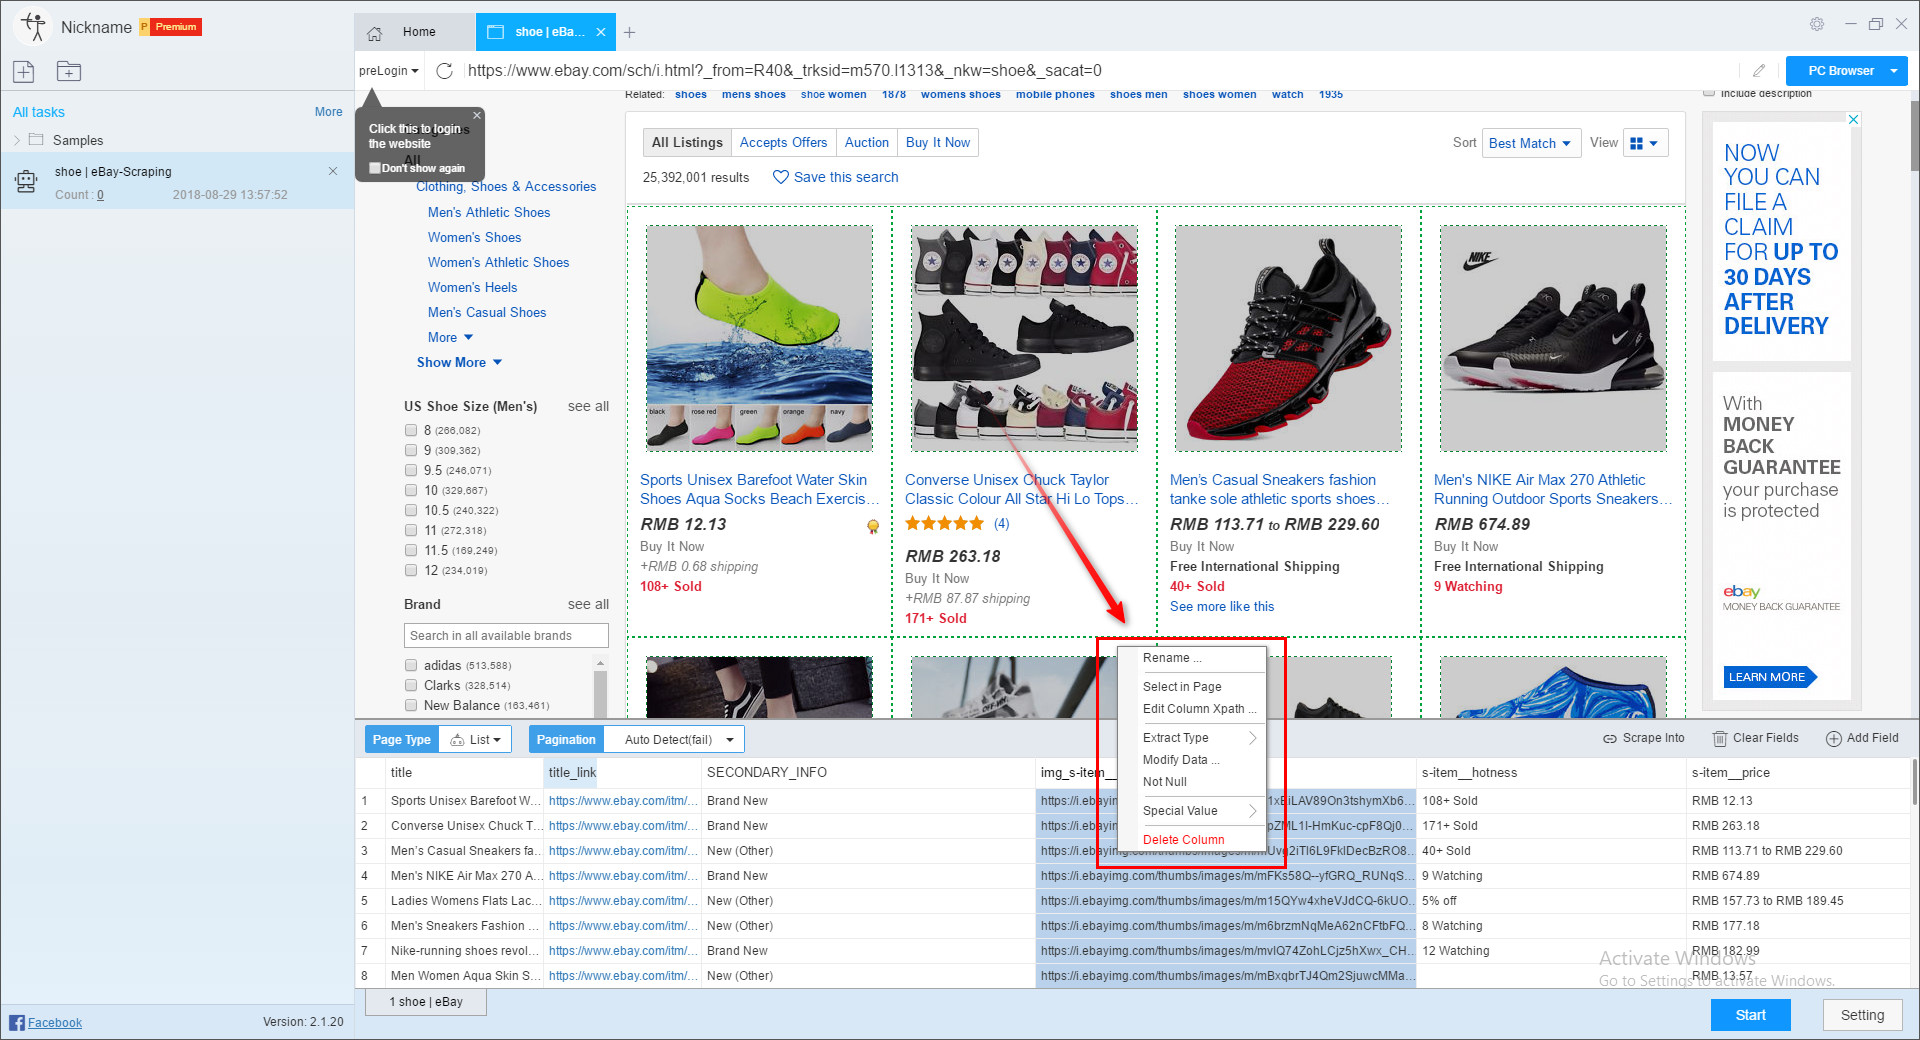Check the shoe size 8 checkbox
The height and width of the screenshot is (1040, 1920).
click(411, 430)
